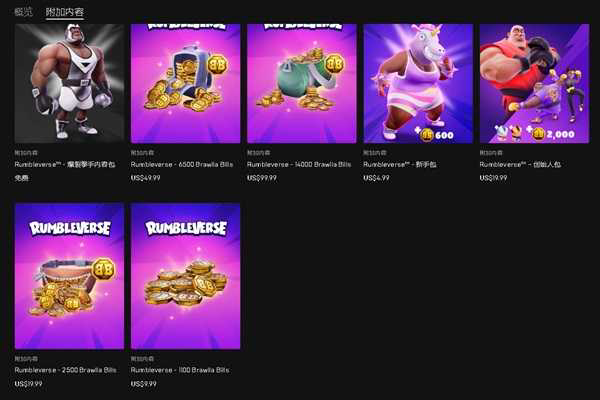Screen dimensions: 600x400
Task: Click the US$49.99 price label
Action: click(145, 178)
